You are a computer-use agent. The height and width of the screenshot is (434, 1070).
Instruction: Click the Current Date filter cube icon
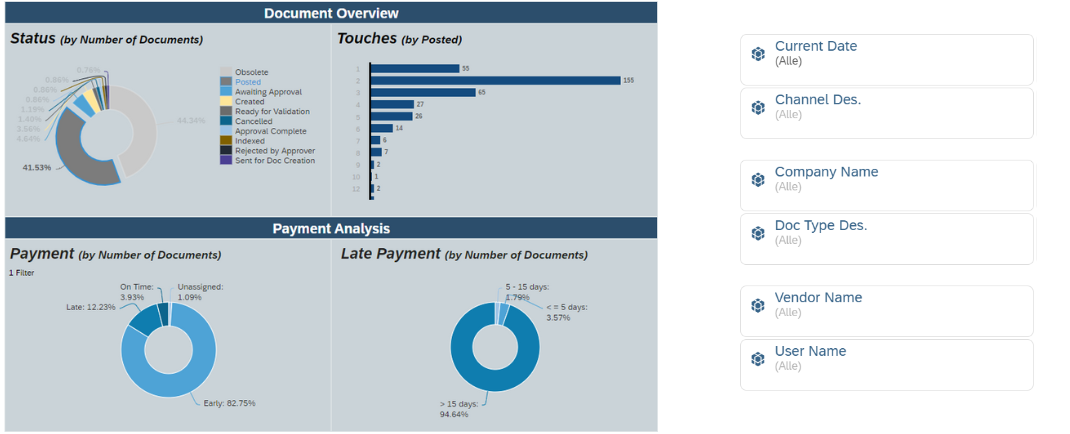point(758,54)
